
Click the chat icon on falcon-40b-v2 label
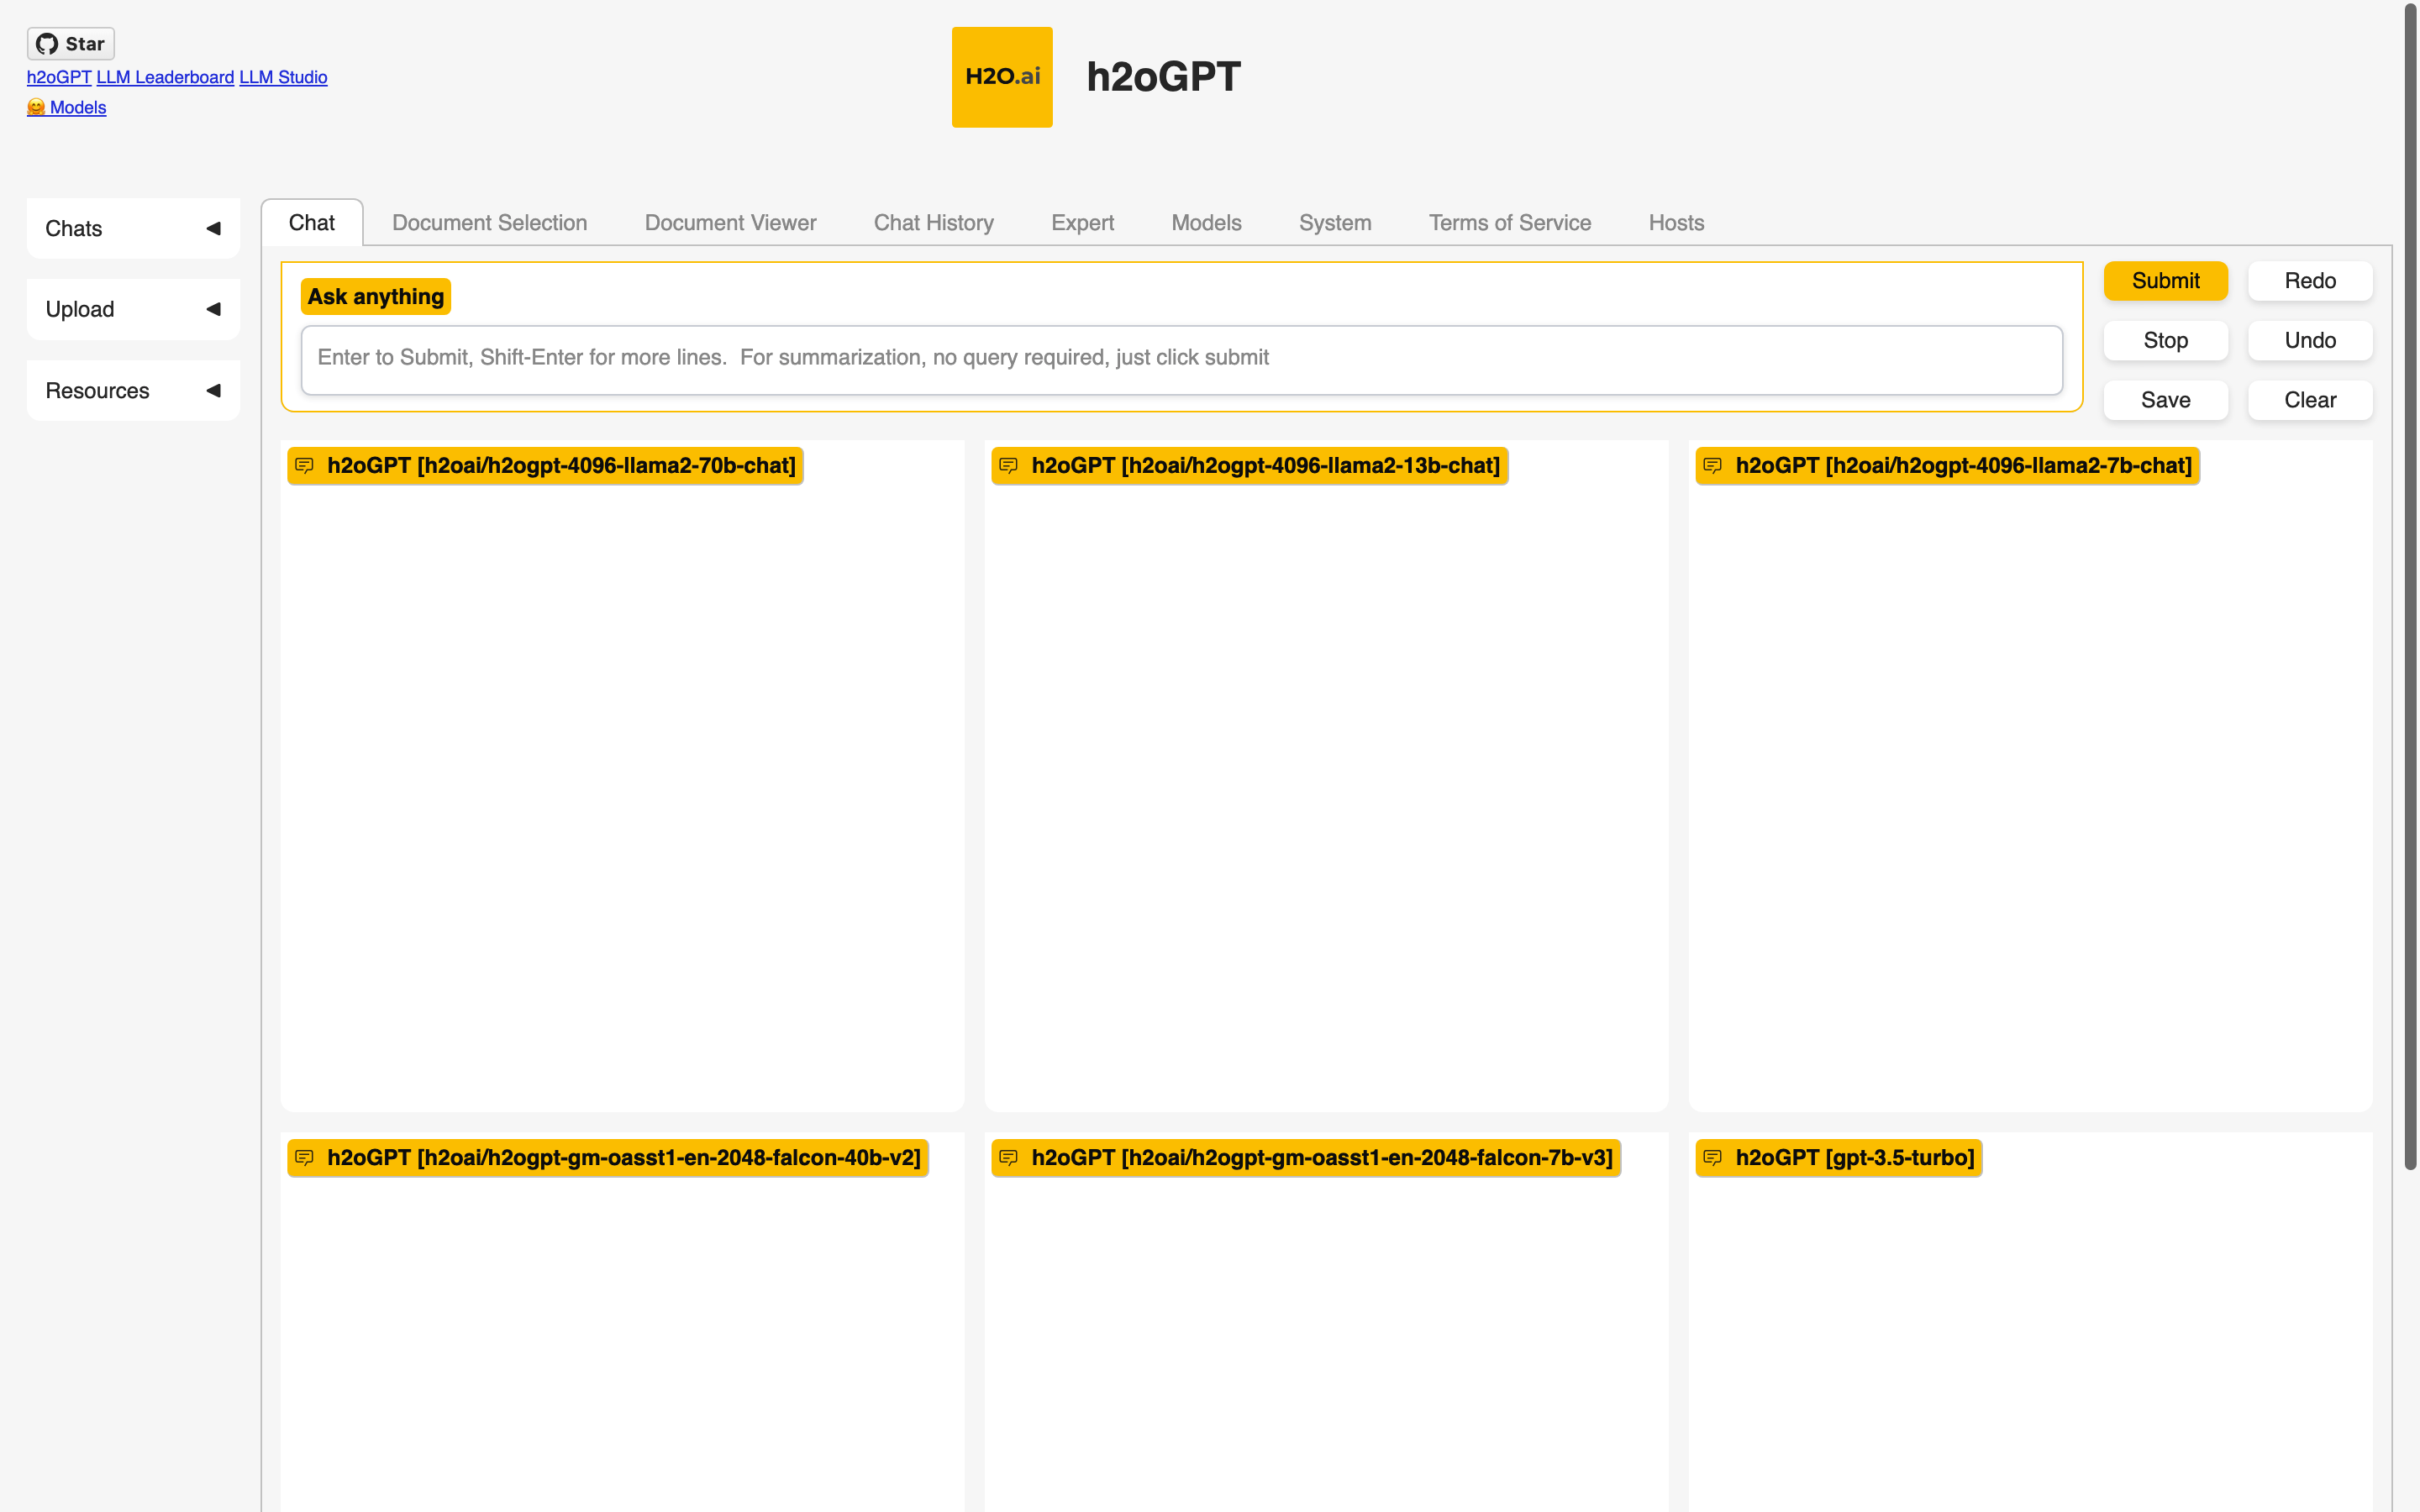pos(305,1157)
